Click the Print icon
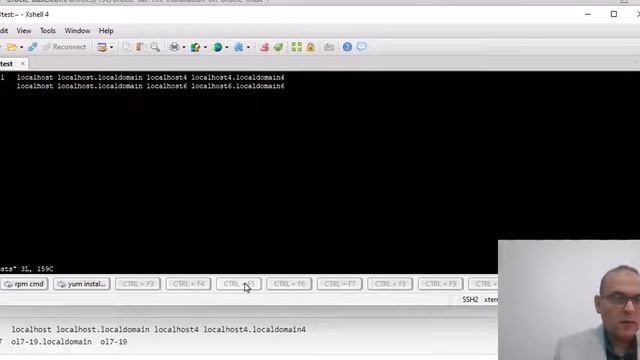 174,47
